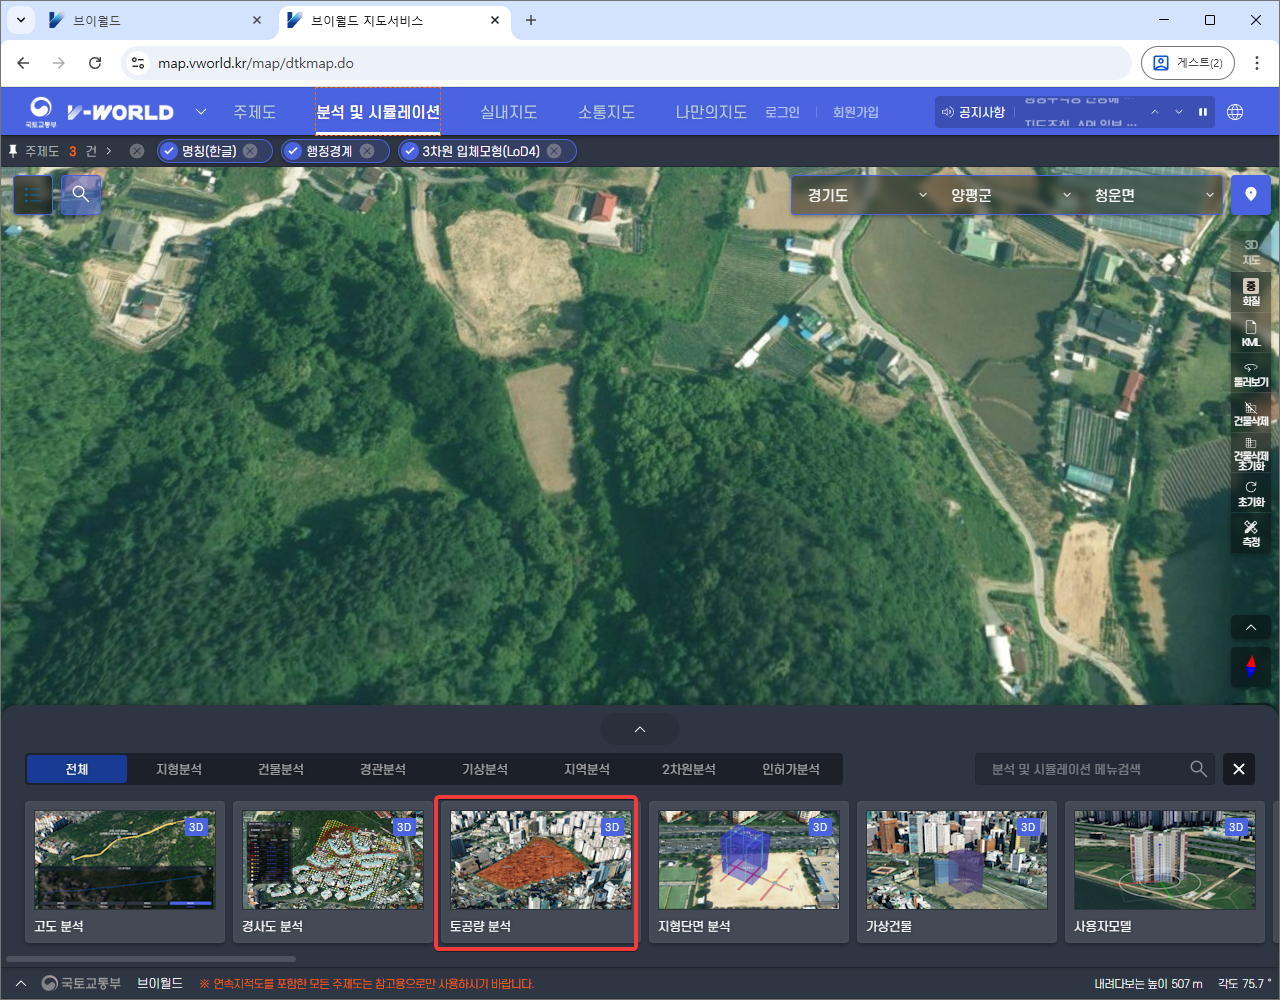Screen dimensions: 1280x1000
Task: Click the 초기화 reset icon
Action: [x=1250, y=493]
